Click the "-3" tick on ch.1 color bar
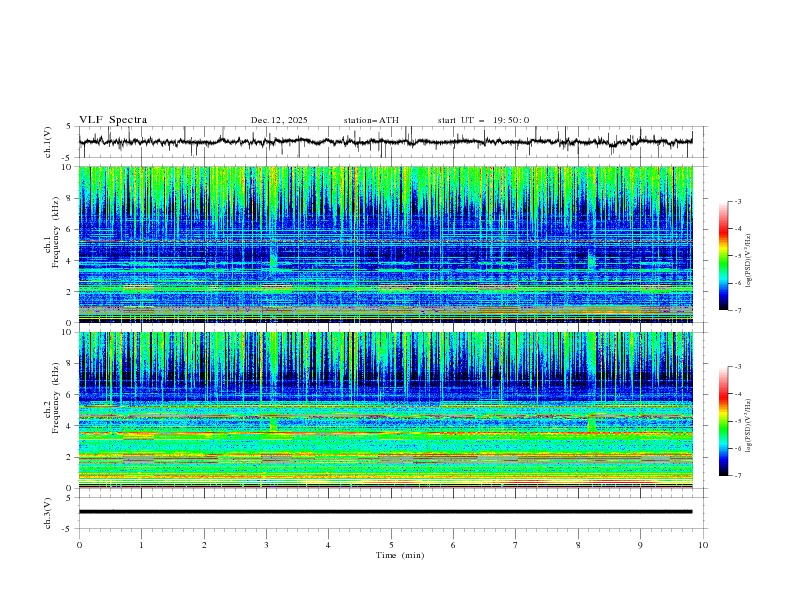This screenshot has height=612, width=792. (737, 201)
